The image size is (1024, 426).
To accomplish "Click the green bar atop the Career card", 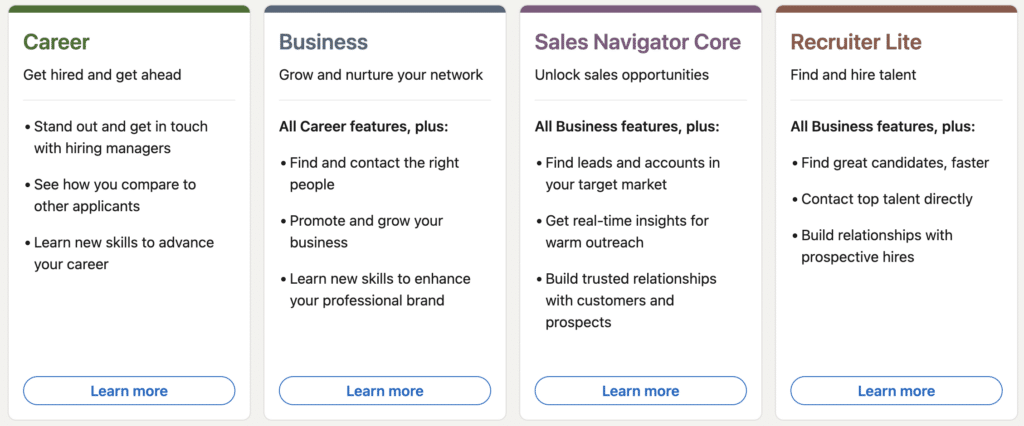I will (129, 9).
